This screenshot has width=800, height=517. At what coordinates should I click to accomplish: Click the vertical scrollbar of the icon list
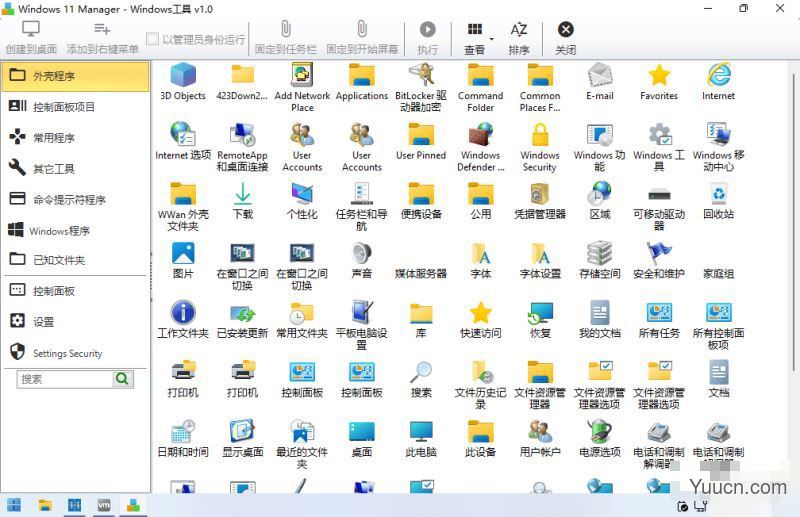tap(794, 222)
